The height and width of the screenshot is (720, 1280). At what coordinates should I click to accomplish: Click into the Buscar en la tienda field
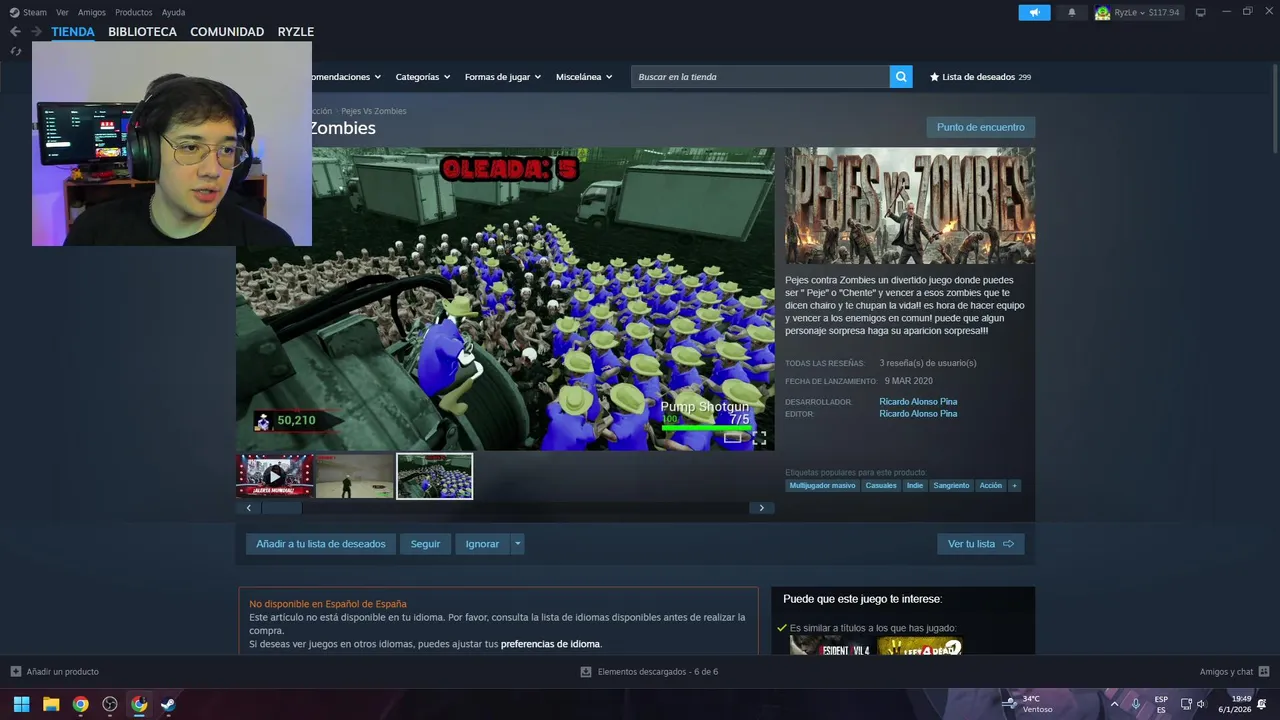click(760, 77)
